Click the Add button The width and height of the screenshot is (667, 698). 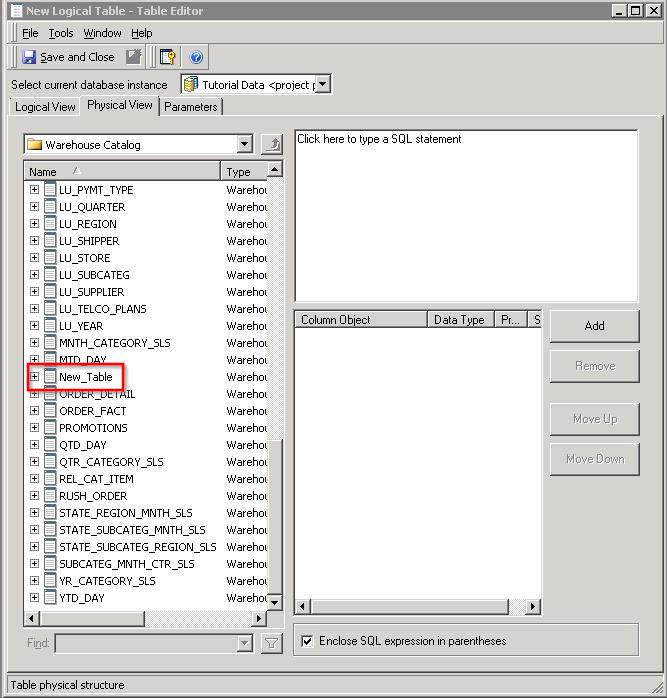[x=594, y=326]
